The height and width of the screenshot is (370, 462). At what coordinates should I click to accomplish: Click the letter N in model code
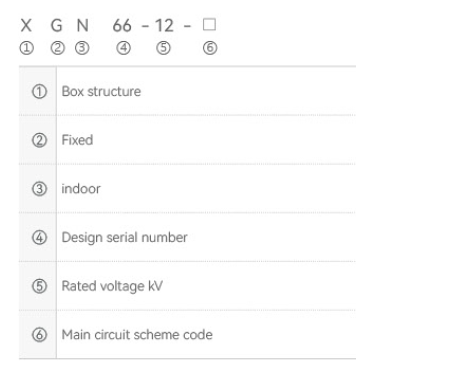83,25
